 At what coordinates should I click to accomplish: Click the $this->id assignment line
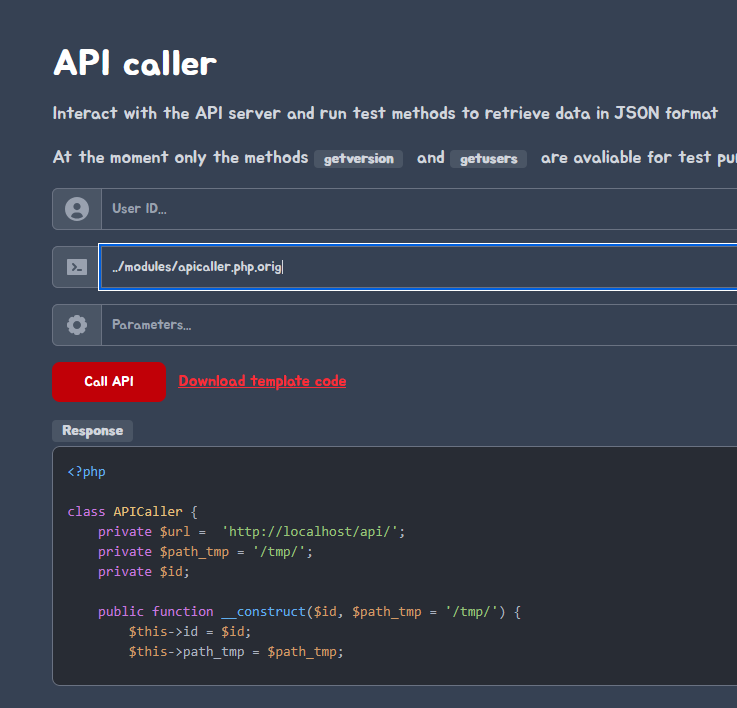pos(190,631)
